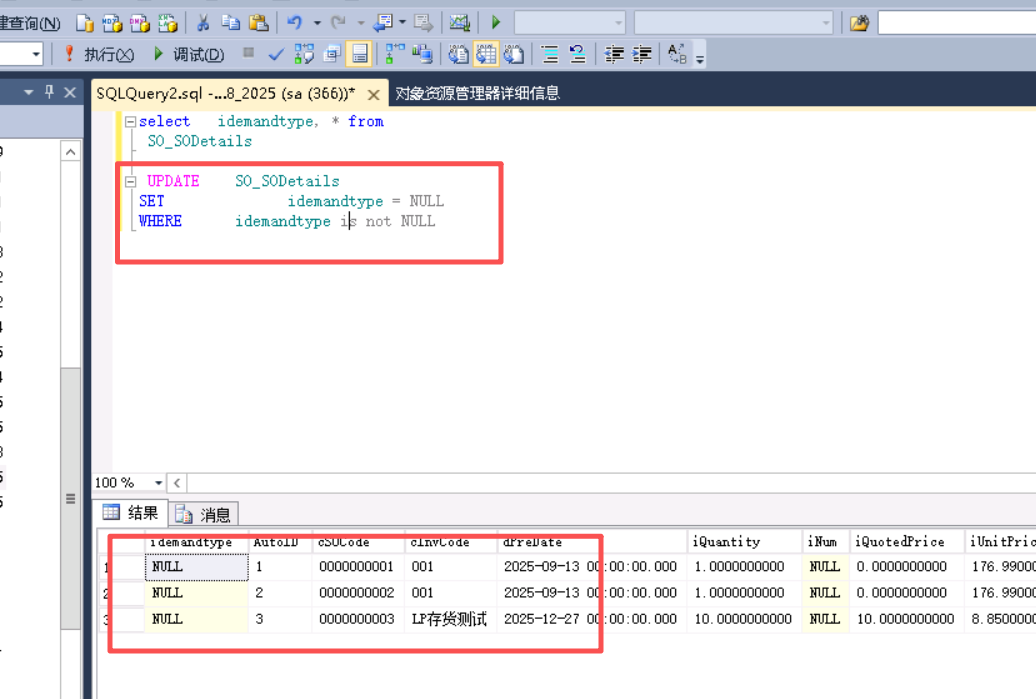Click the Paste clipboard icon
This screenshot has height=699, width=1036.
[258, 22]
